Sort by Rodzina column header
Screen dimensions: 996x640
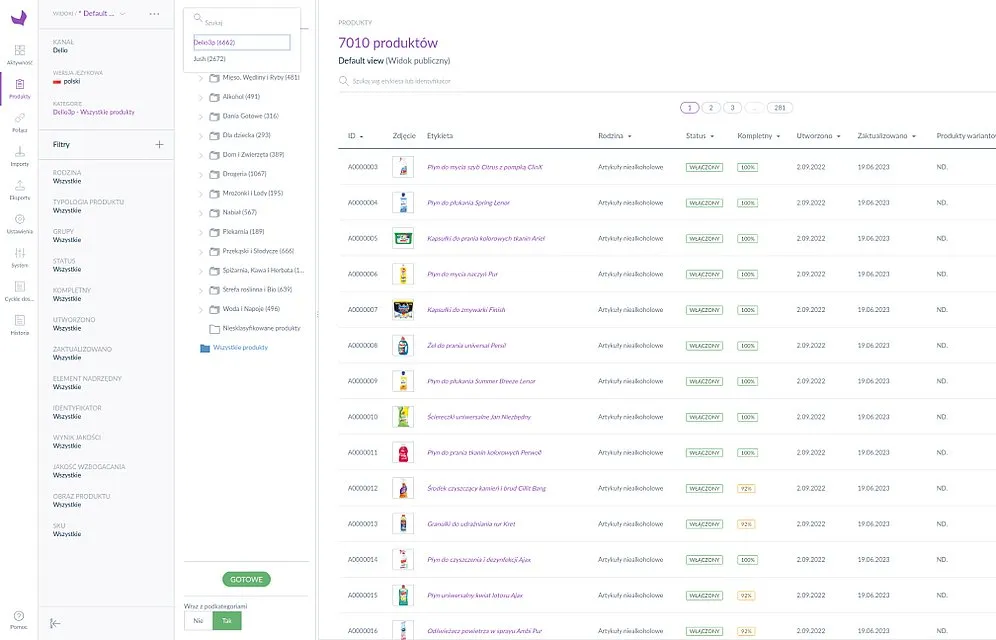(x=614, y=136)
